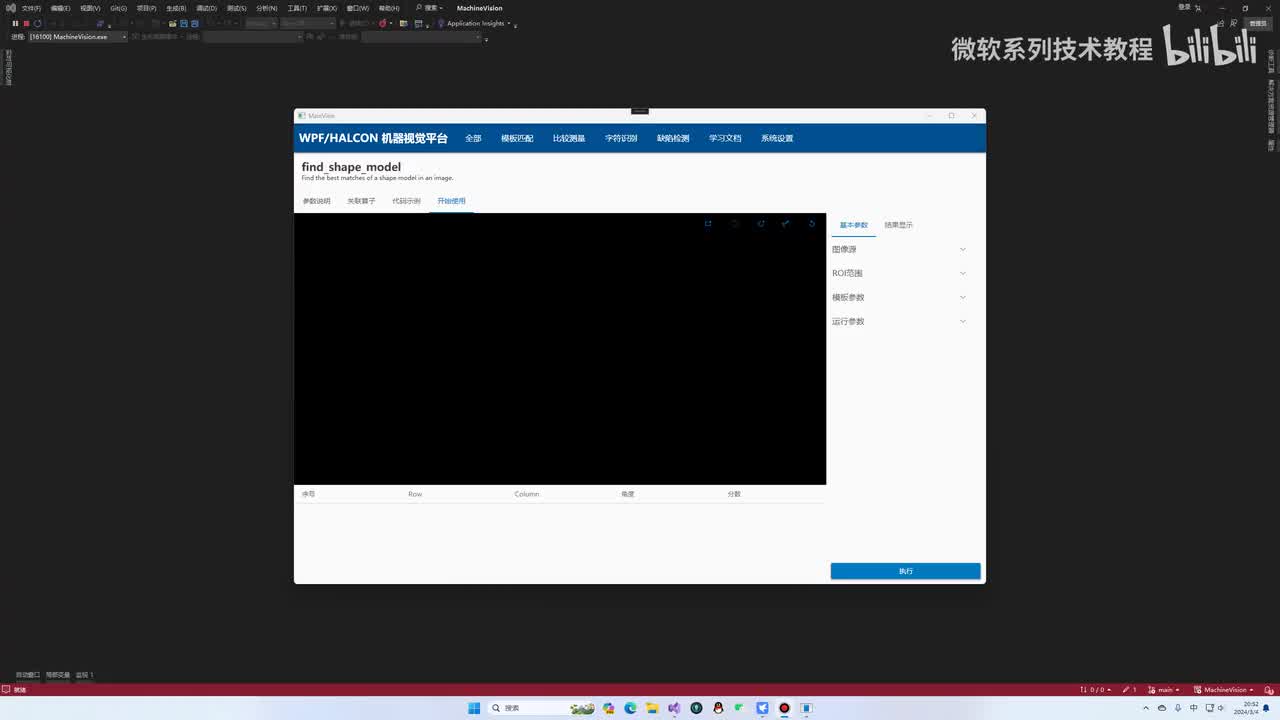
Task: Open the process dropdown showing MachineVision.exe
Action: (77, 37)
